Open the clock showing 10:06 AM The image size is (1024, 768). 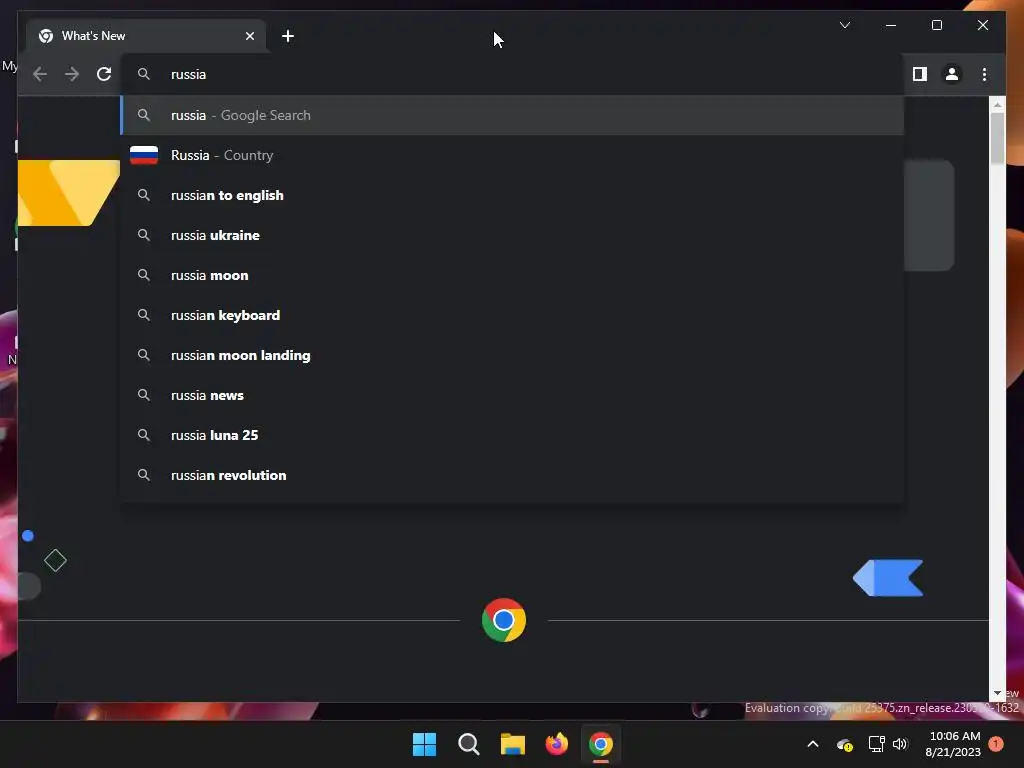[x=953, y=744]
